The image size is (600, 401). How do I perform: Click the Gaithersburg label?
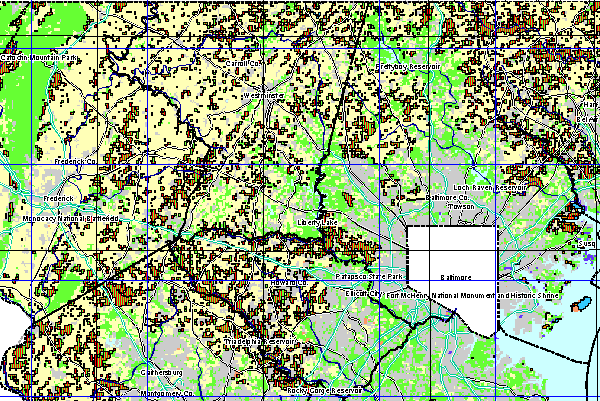tap(161, 373)
